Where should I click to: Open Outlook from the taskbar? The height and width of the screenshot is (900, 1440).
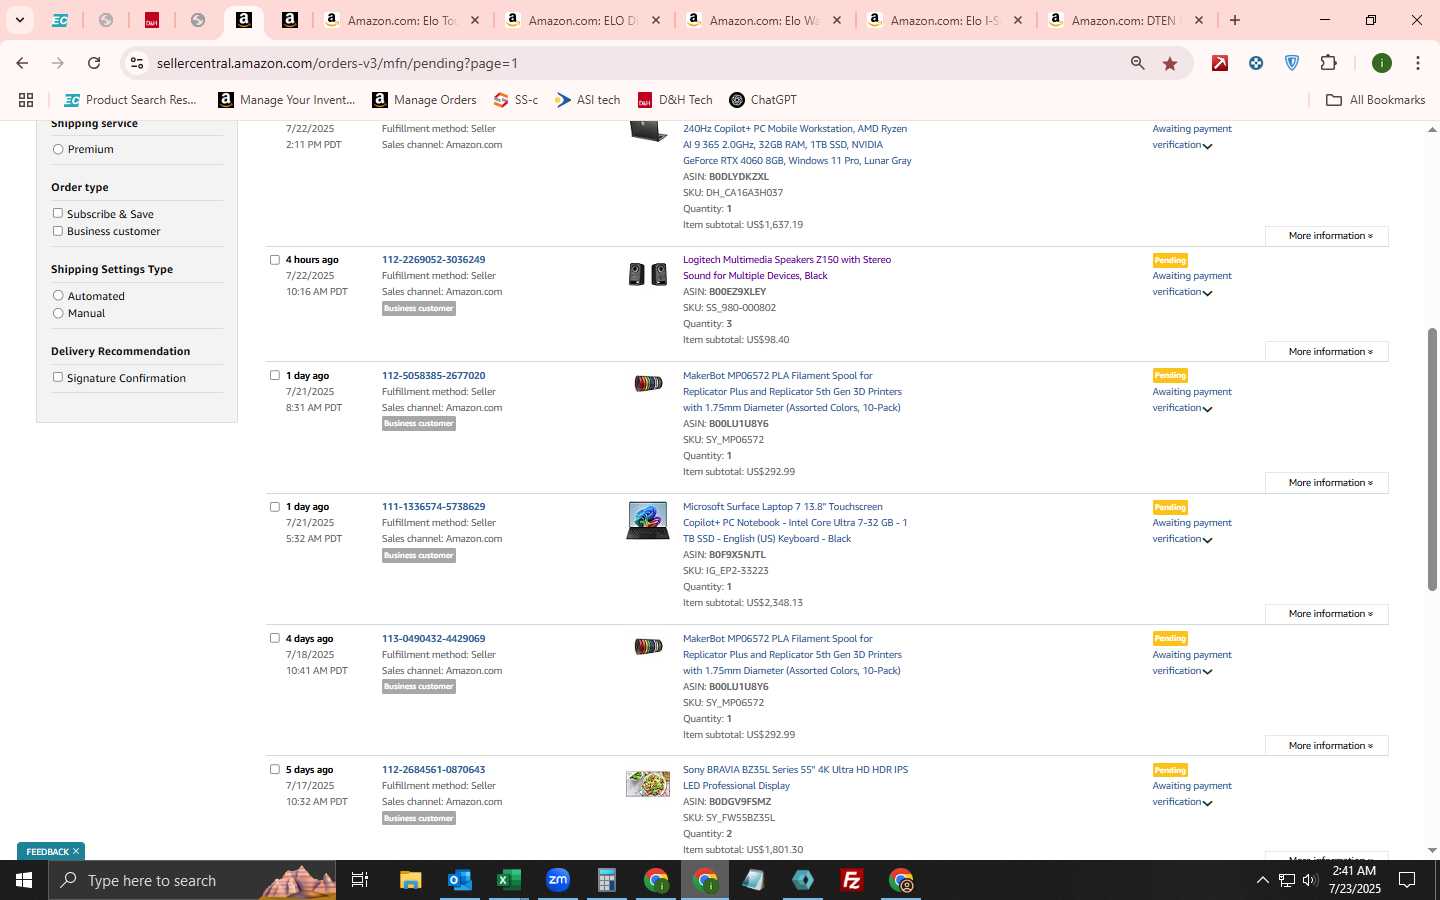pyautogui.click(x=459, y=880)
